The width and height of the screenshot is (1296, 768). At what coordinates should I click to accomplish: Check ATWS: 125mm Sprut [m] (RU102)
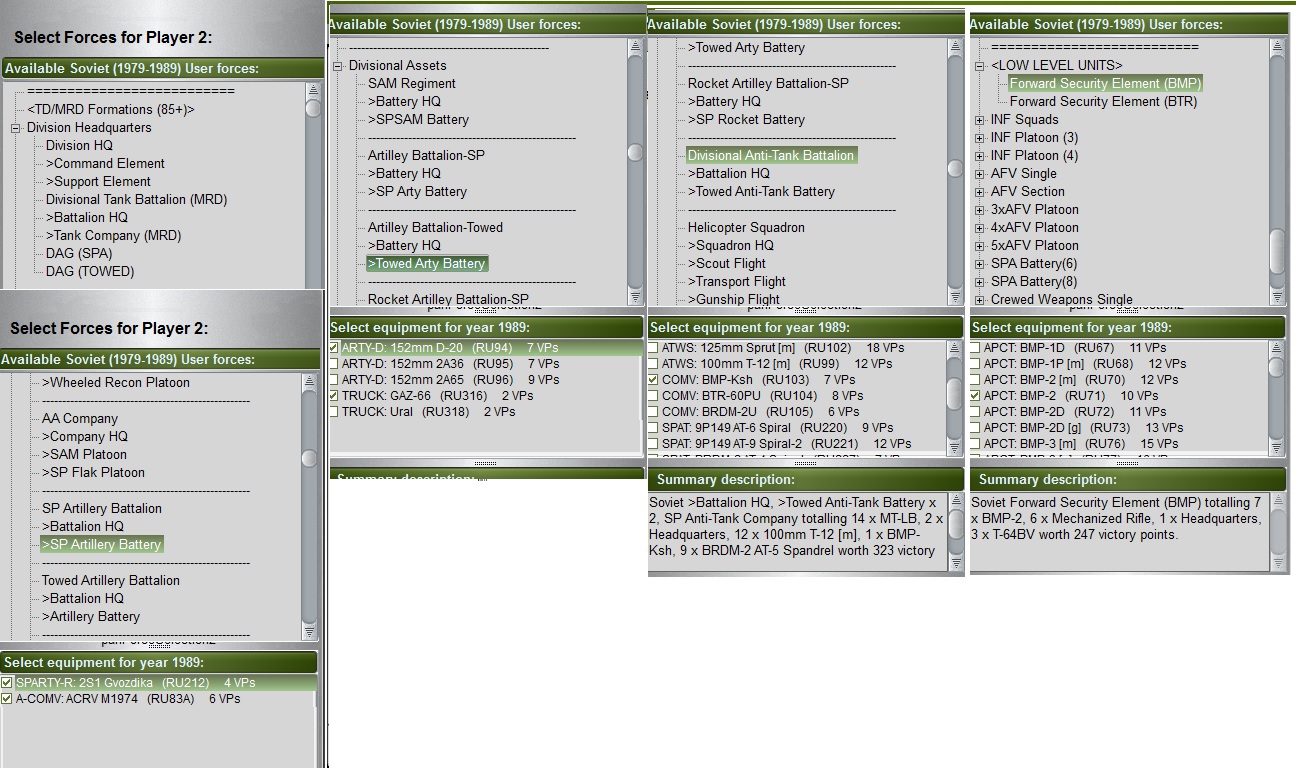coord(653,348)
